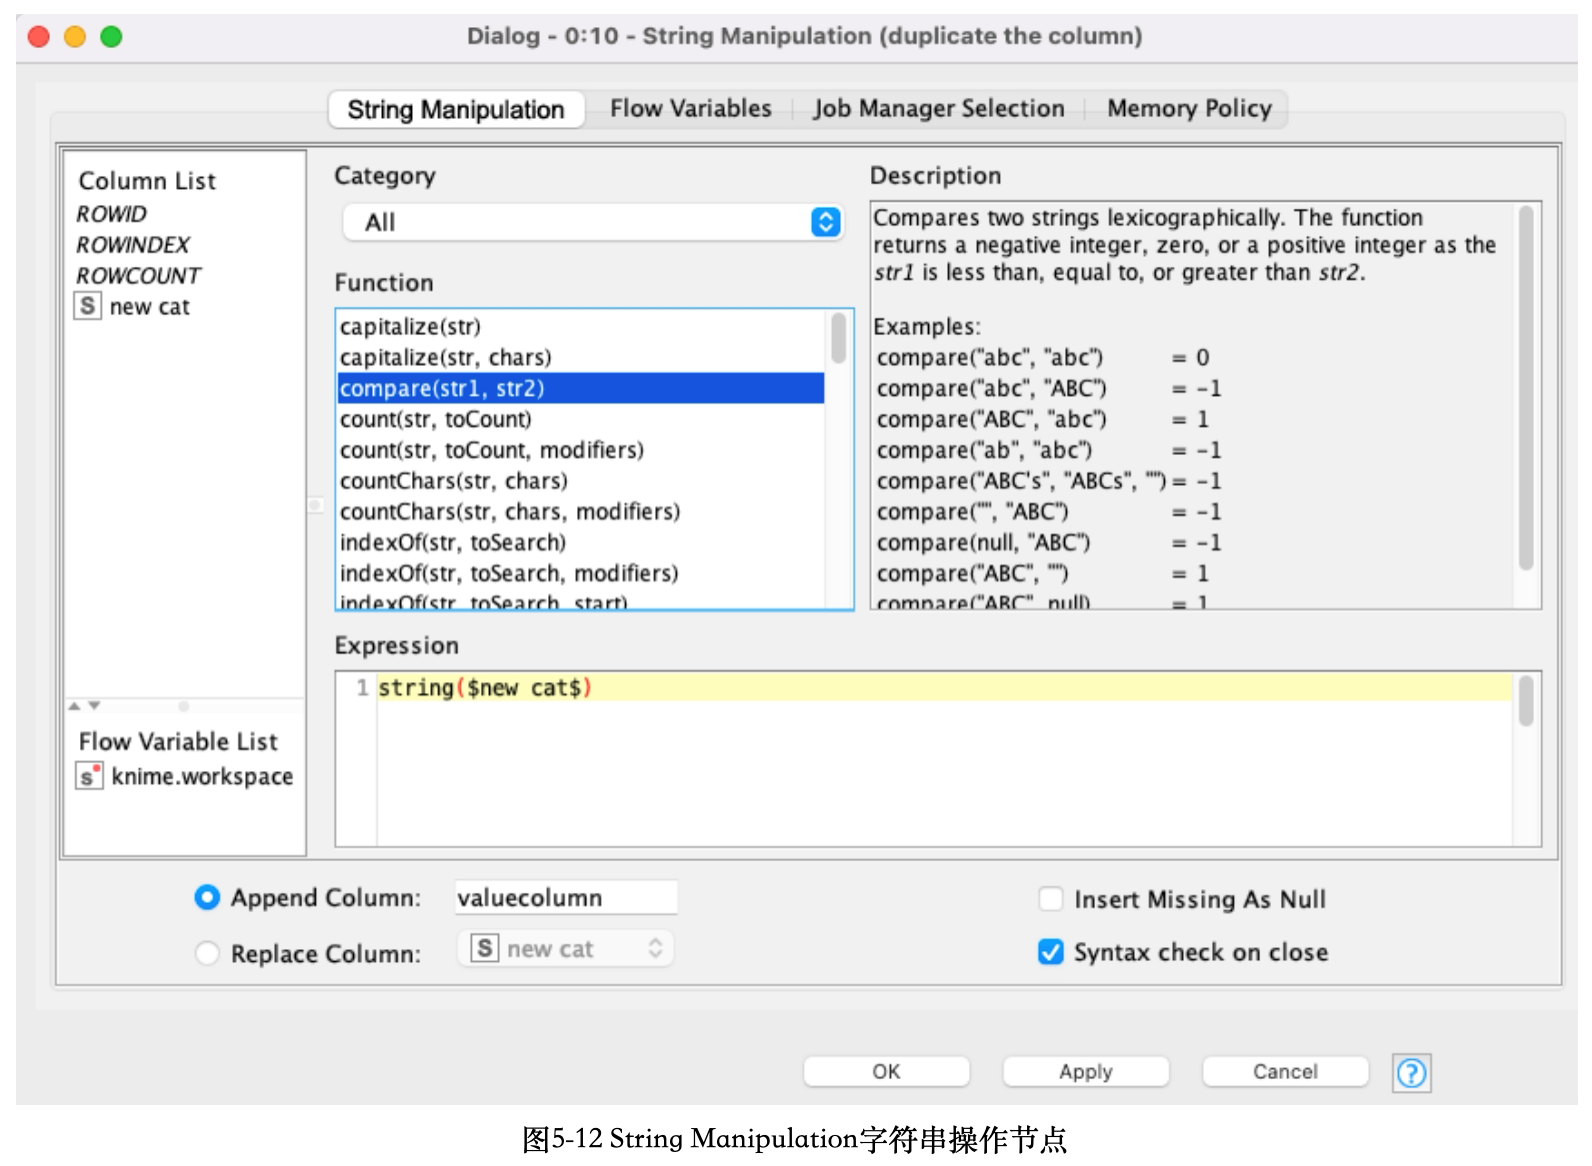The height and width of the screenshot is (1166, 1592).
Task: Select countChars(str, chars) function
Action: pos(581,481)
